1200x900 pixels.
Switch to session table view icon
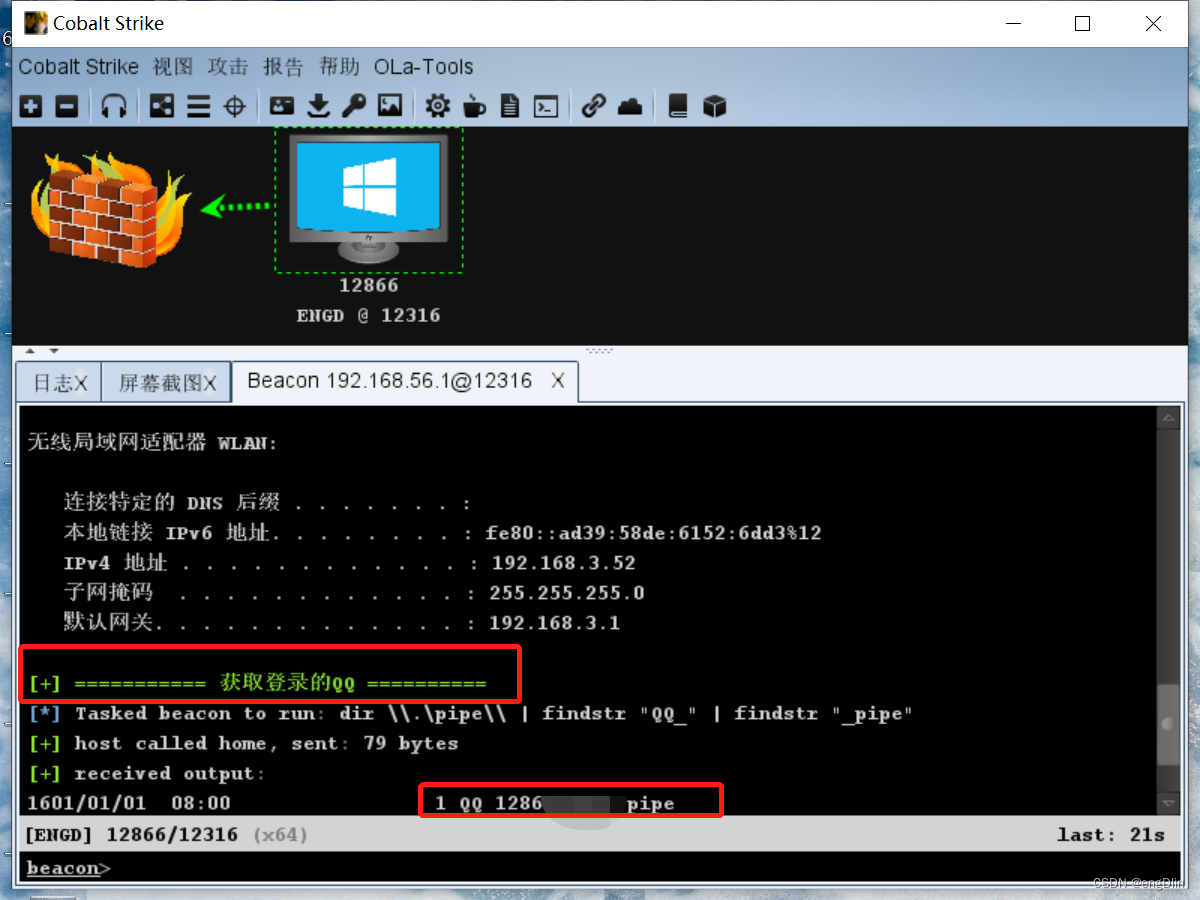(199, 106)
